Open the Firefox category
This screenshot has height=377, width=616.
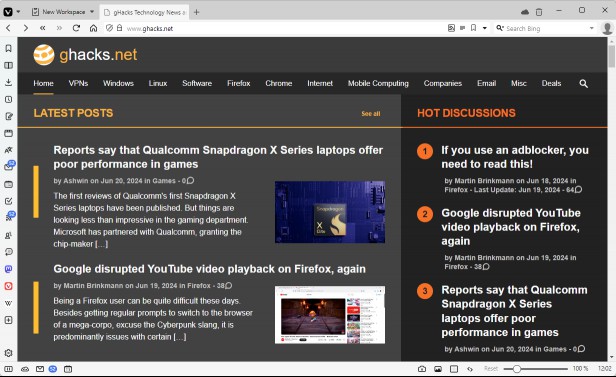point(238,83)
